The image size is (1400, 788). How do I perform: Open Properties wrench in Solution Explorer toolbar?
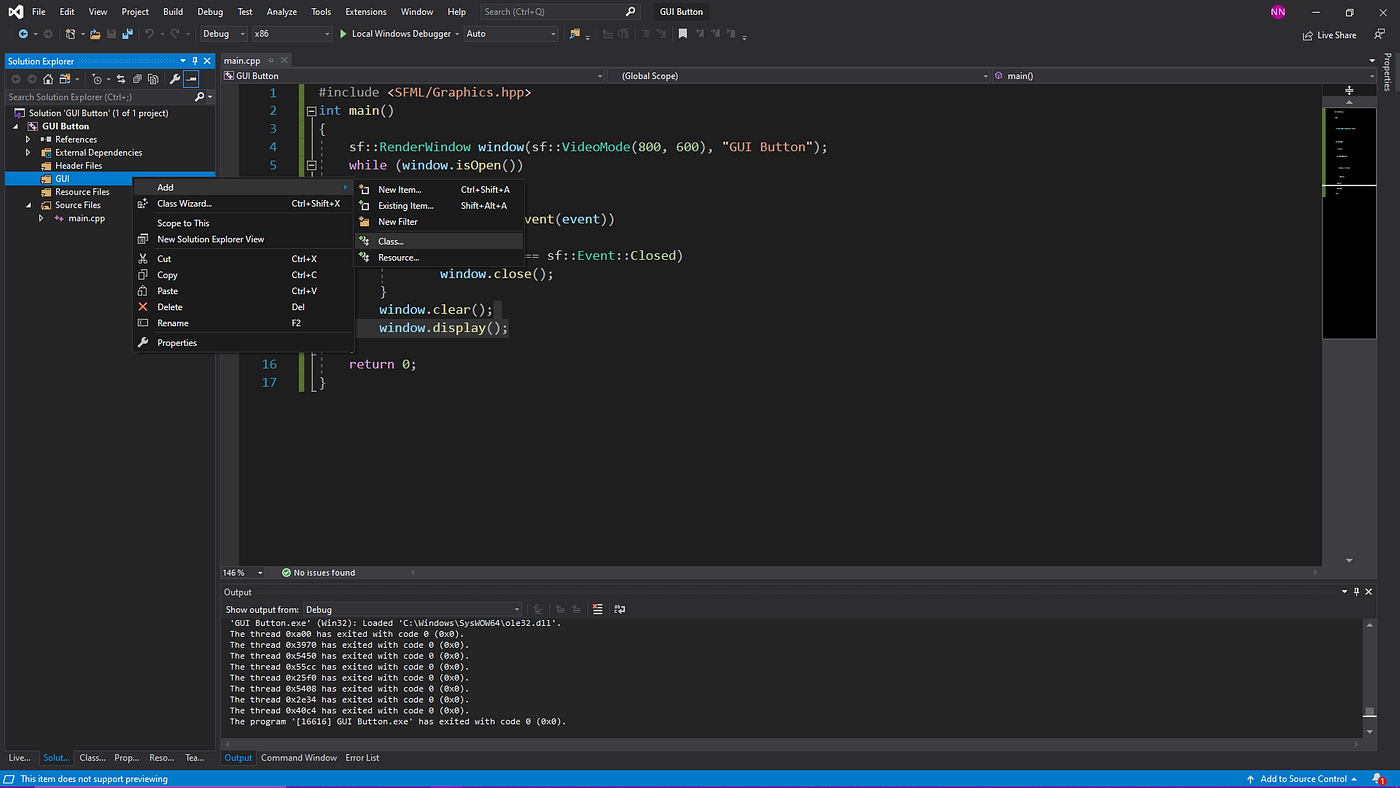175,79
